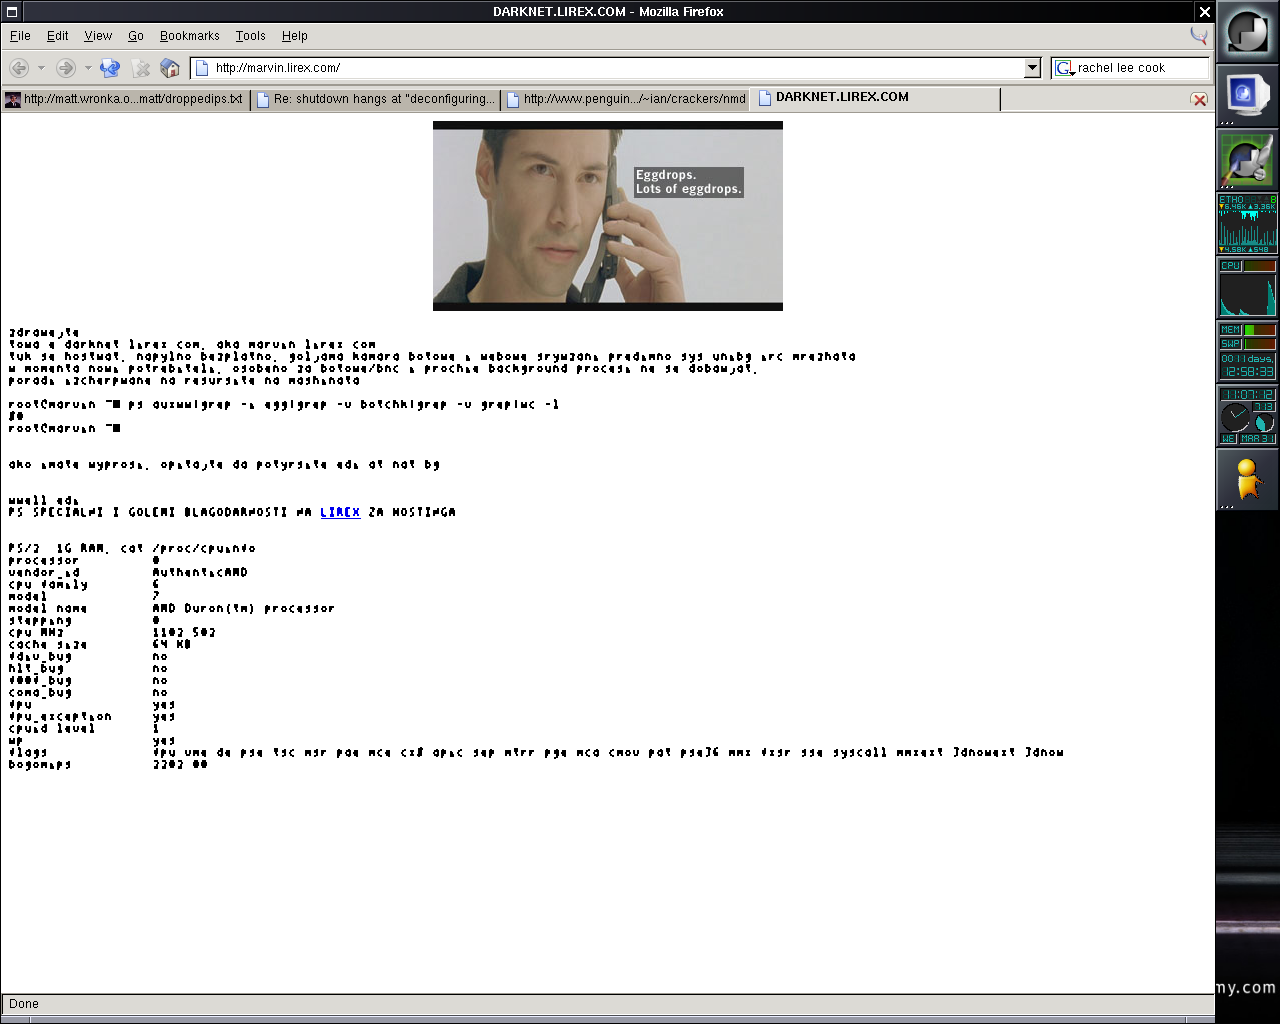
Task: Click the MEM and SWP usage dockapp
Action: (1247, 352)
